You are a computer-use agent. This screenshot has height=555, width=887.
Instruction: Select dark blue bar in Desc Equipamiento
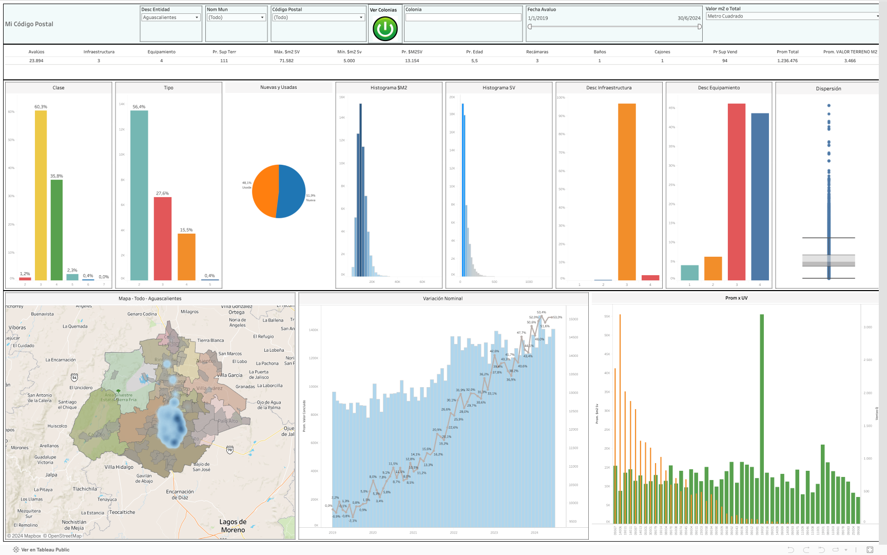760,197
